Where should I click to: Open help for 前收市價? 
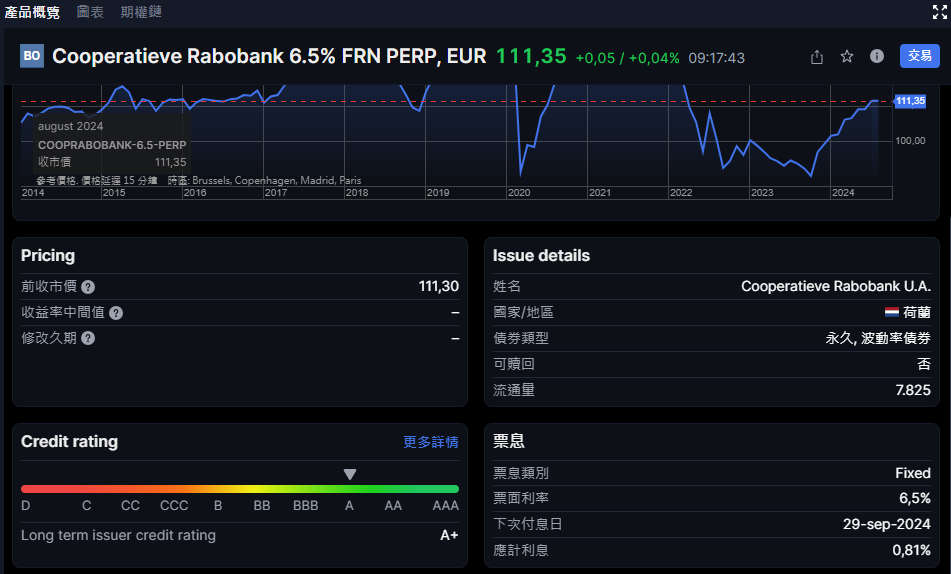88,287
